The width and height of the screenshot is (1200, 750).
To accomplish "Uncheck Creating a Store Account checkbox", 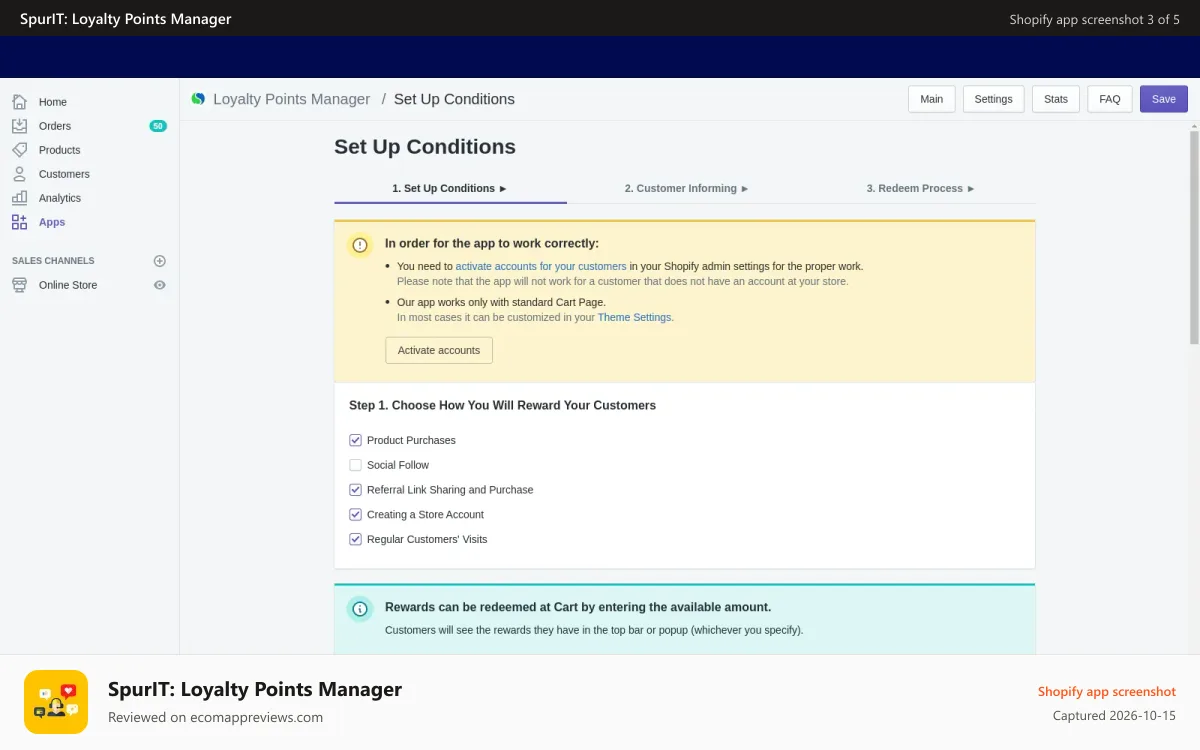I will click(355, 515).
